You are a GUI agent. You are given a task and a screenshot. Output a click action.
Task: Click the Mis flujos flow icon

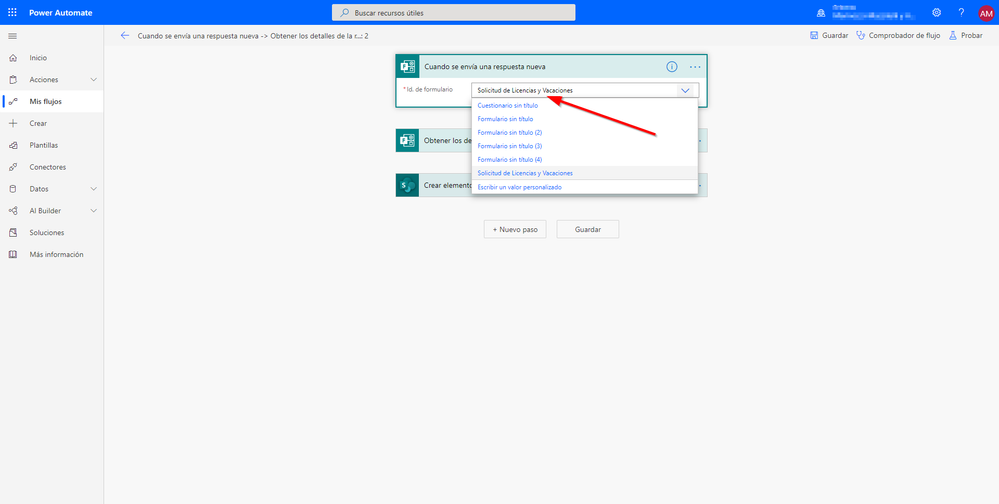coord(13,101)
